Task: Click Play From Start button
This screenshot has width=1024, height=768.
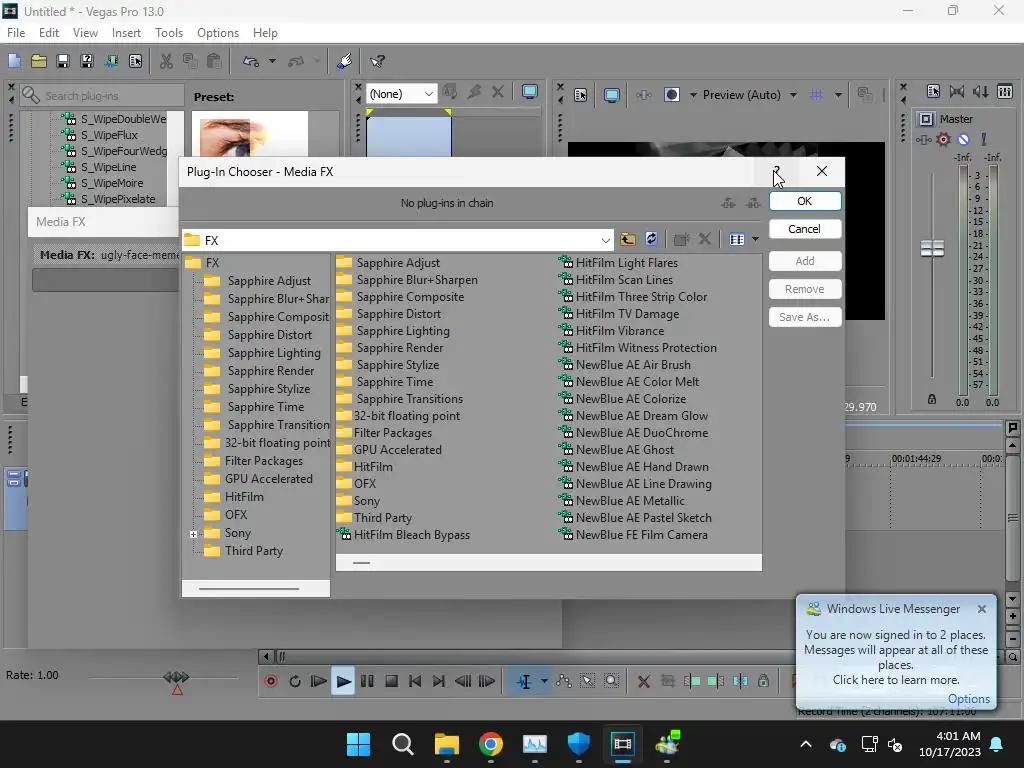Action: pos(319,681)
